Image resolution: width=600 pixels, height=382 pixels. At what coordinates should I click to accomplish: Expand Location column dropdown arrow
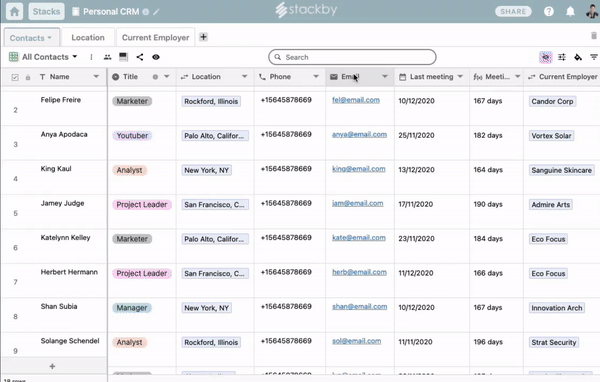pos(245,77)
